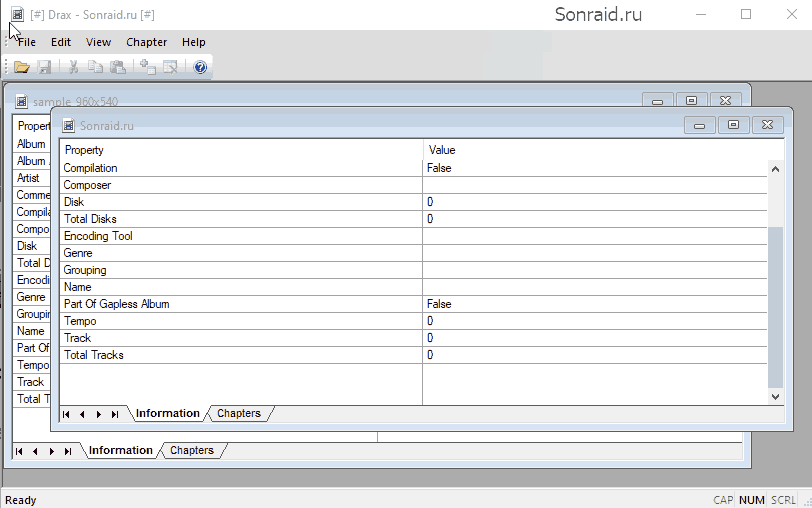Image resolution: width=812 pixels, height=508 pixels.
Task: Open the Help menu
Action: [x=194, y=42]
